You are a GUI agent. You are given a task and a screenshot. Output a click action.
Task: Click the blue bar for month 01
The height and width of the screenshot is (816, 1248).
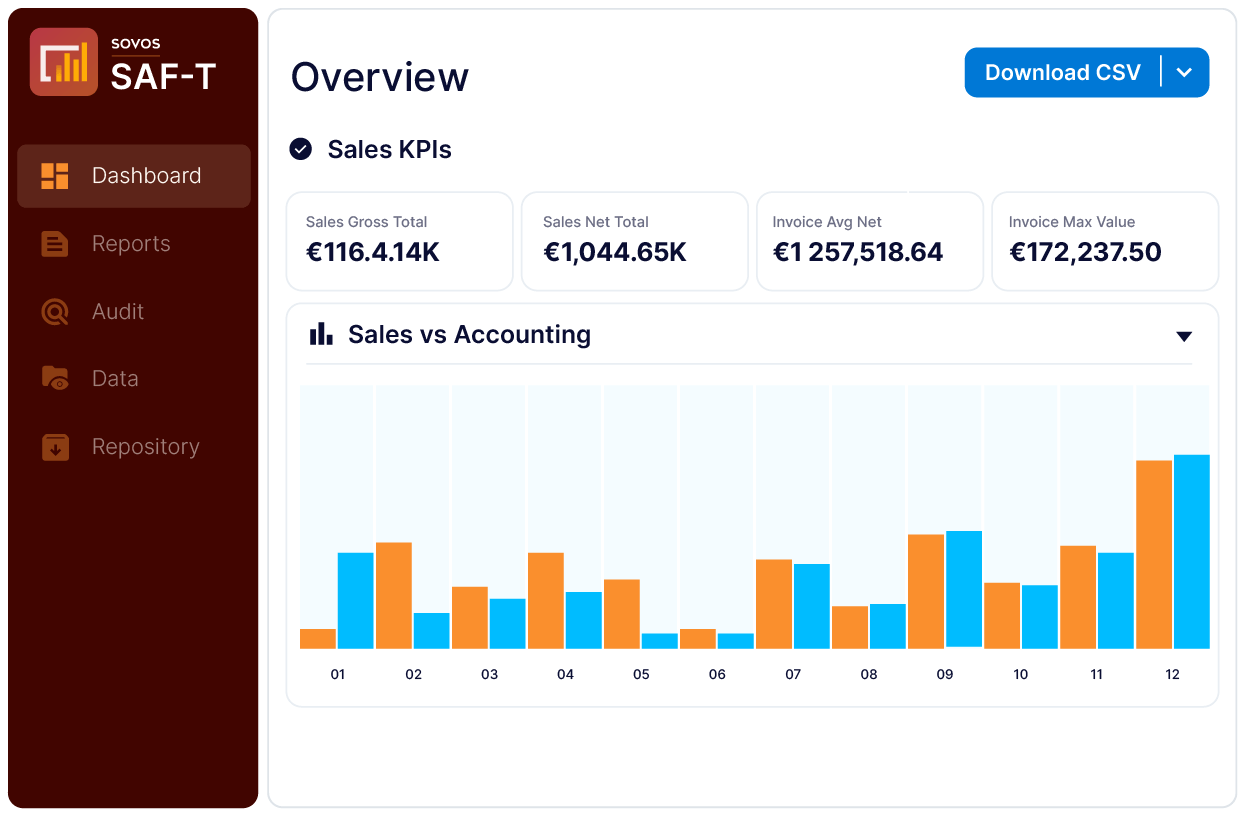355,600
